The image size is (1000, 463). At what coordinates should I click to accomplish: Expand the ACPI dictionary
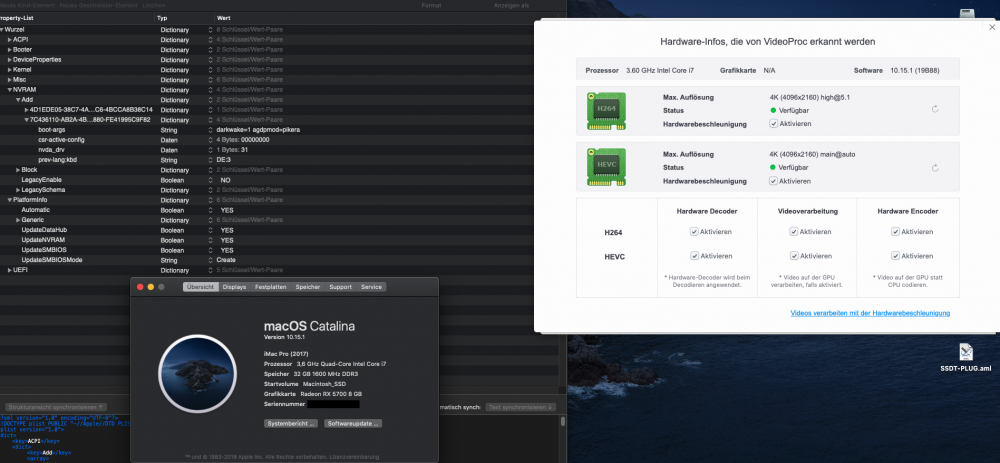click(x=10, y=40)
